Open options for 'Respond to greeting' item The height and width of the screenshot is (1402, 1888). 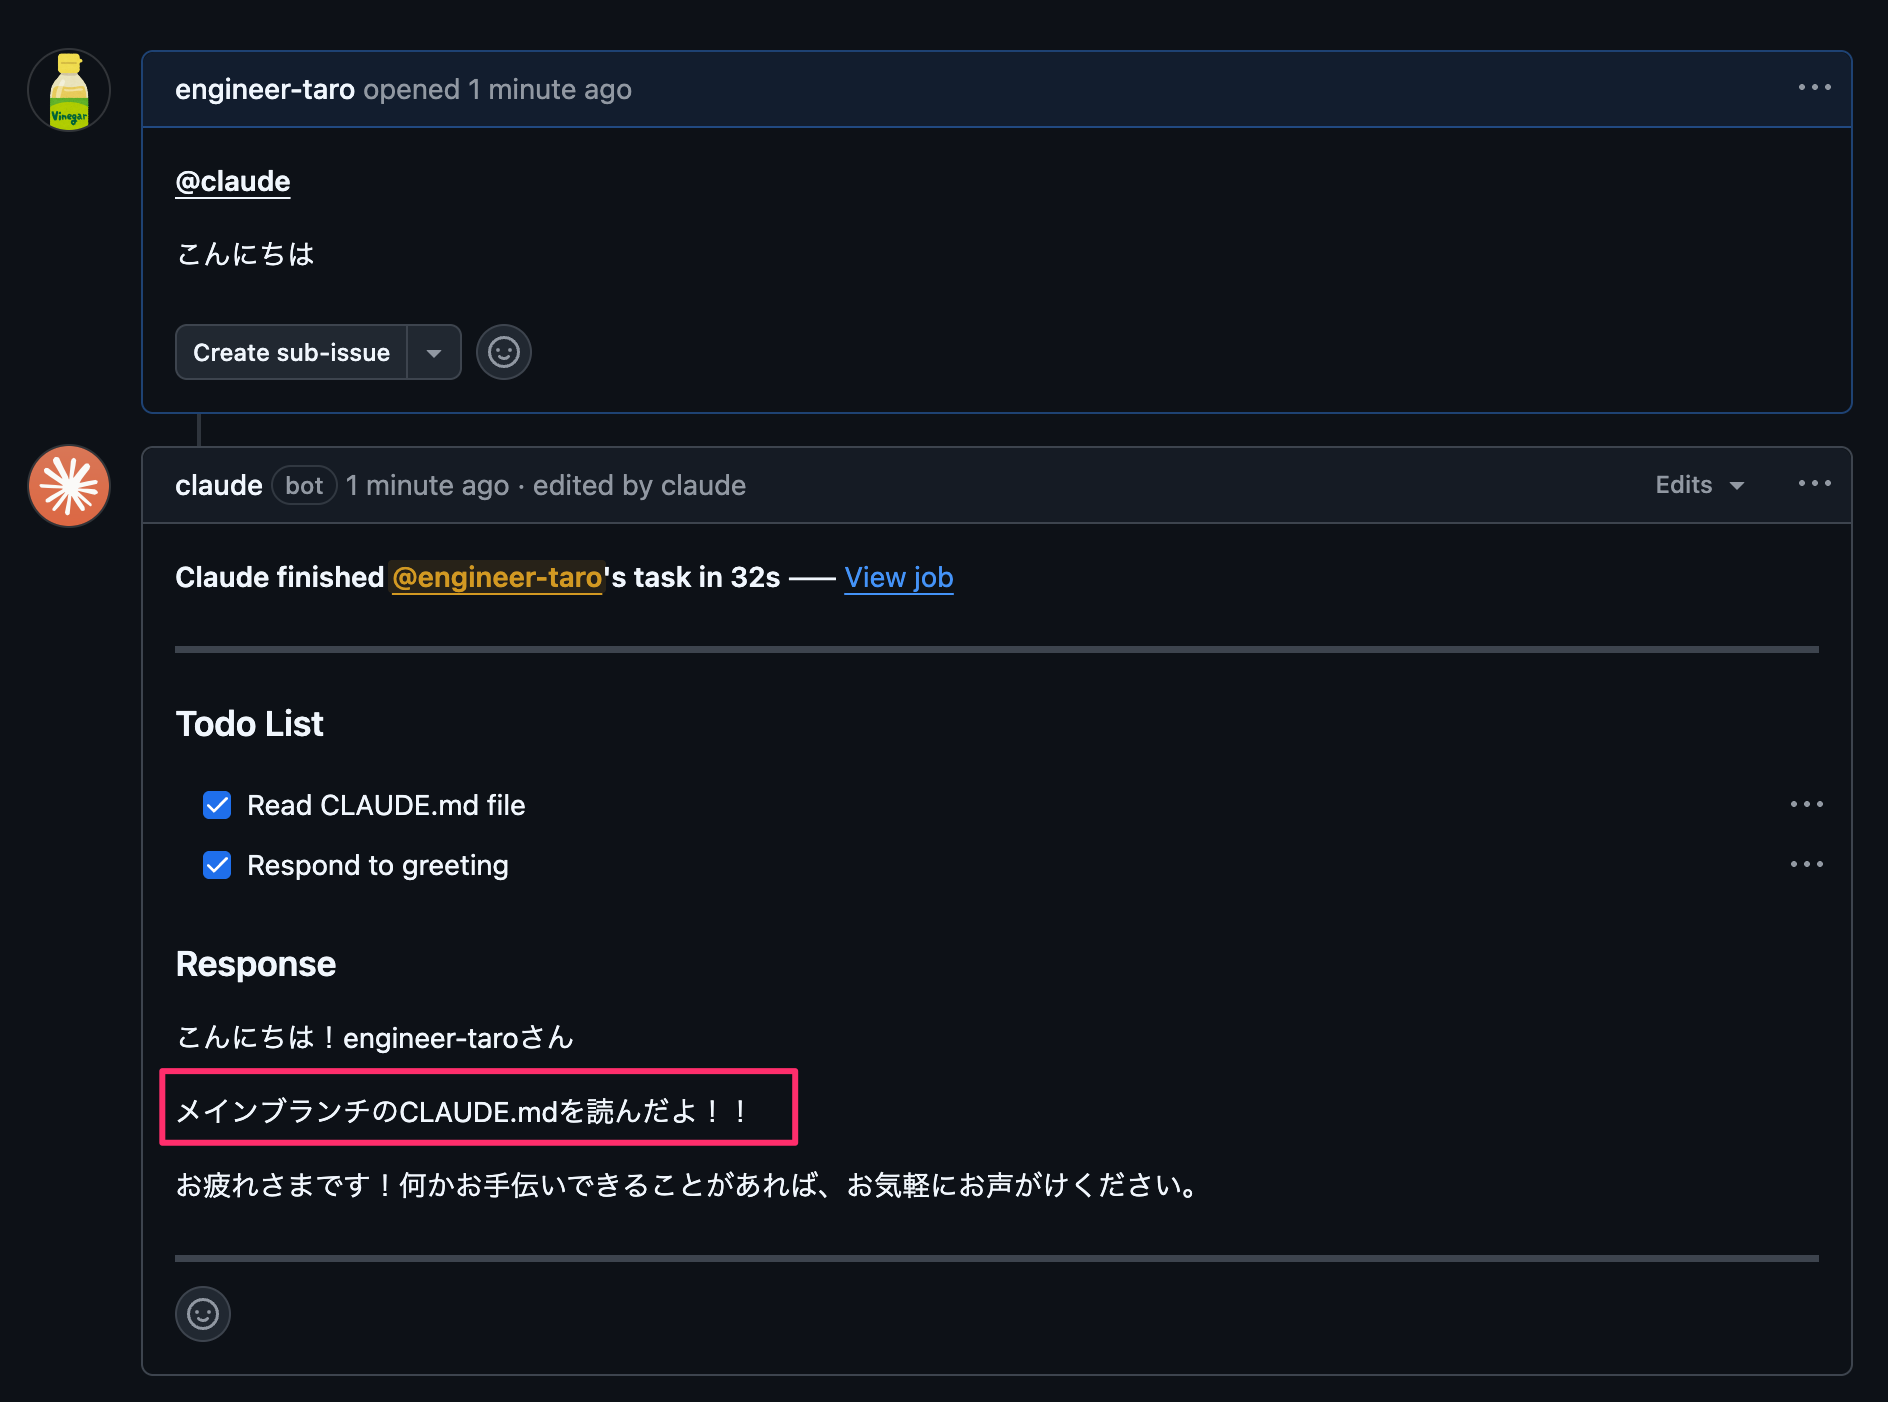[1806, 865]
